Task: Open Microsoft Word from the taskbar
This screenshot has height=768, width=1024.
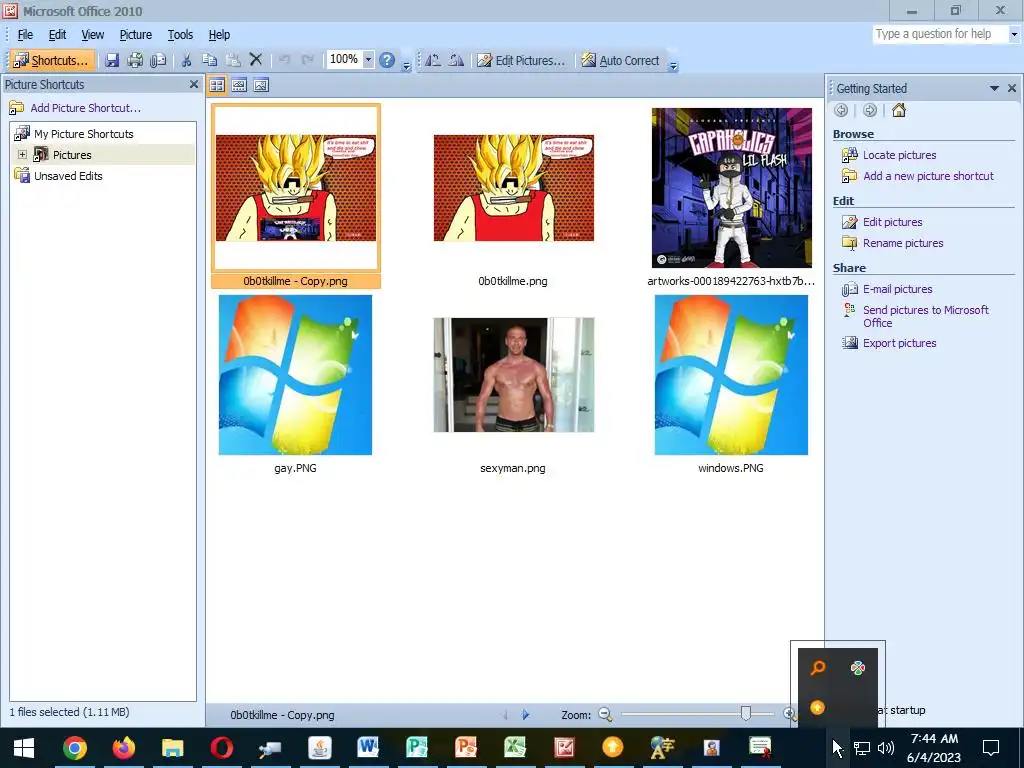Action: coord(368,748)
